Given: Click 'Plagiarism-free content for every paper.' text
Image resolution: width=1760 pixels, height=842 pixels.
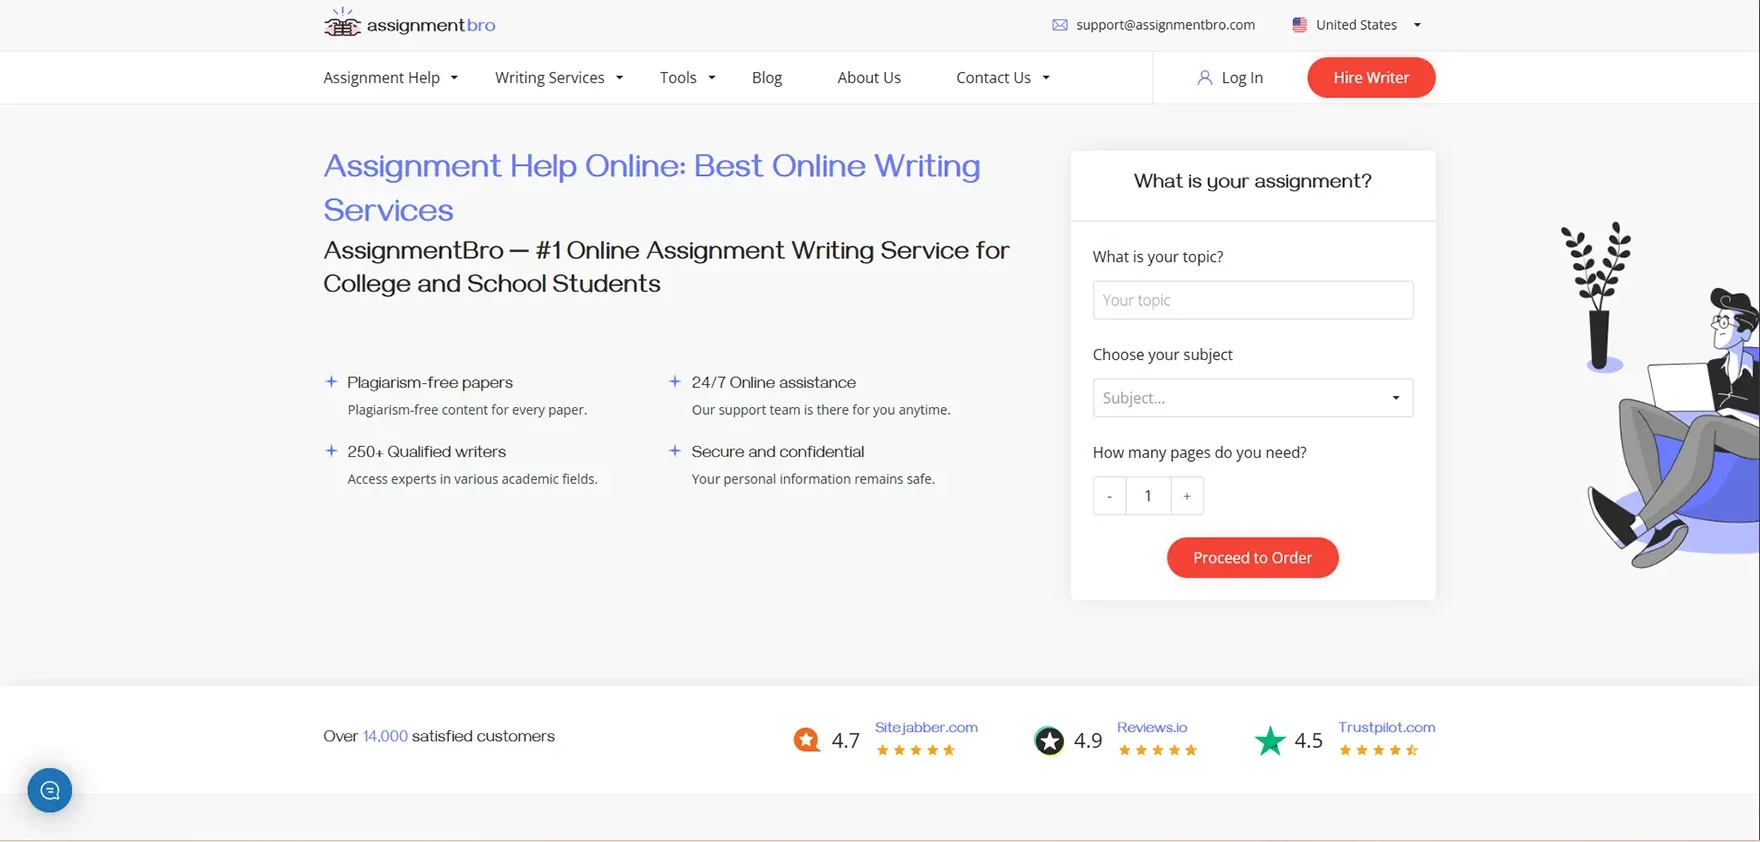Looking at the screenshot, I should pos(467,410).
